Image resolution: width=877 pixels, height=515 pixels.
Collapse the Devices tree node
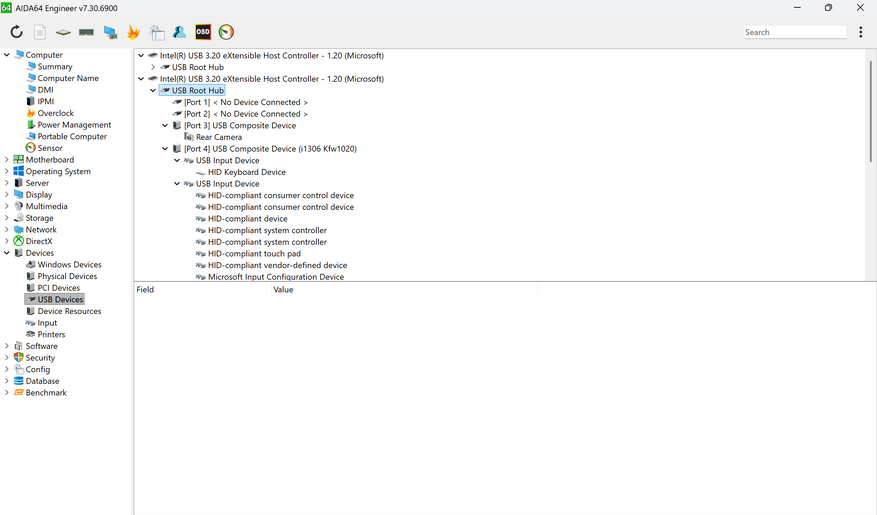click(x=7, y=253)
